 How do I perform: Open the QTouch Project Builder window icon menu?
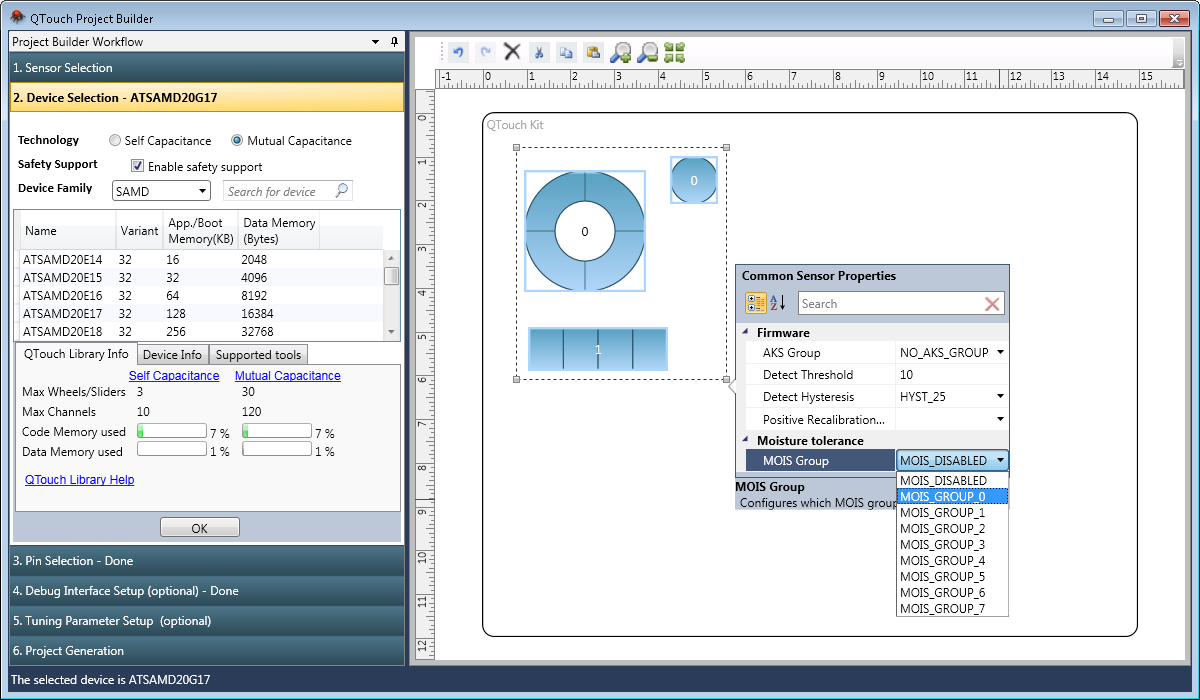[17, 18]
